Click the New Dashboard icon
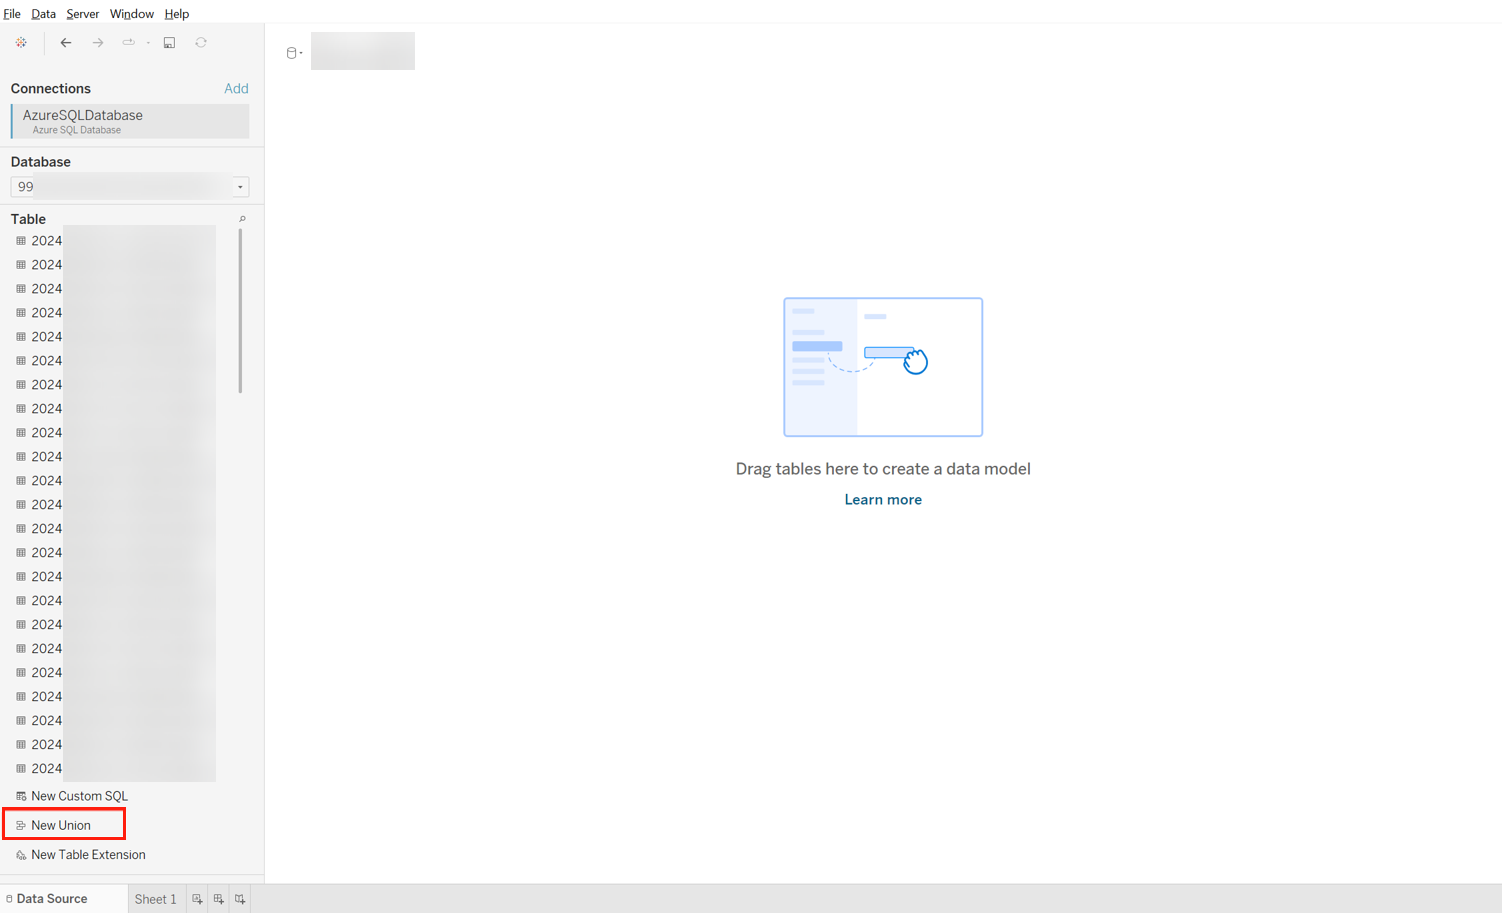 pyautogui.click(x=218, y=899)
